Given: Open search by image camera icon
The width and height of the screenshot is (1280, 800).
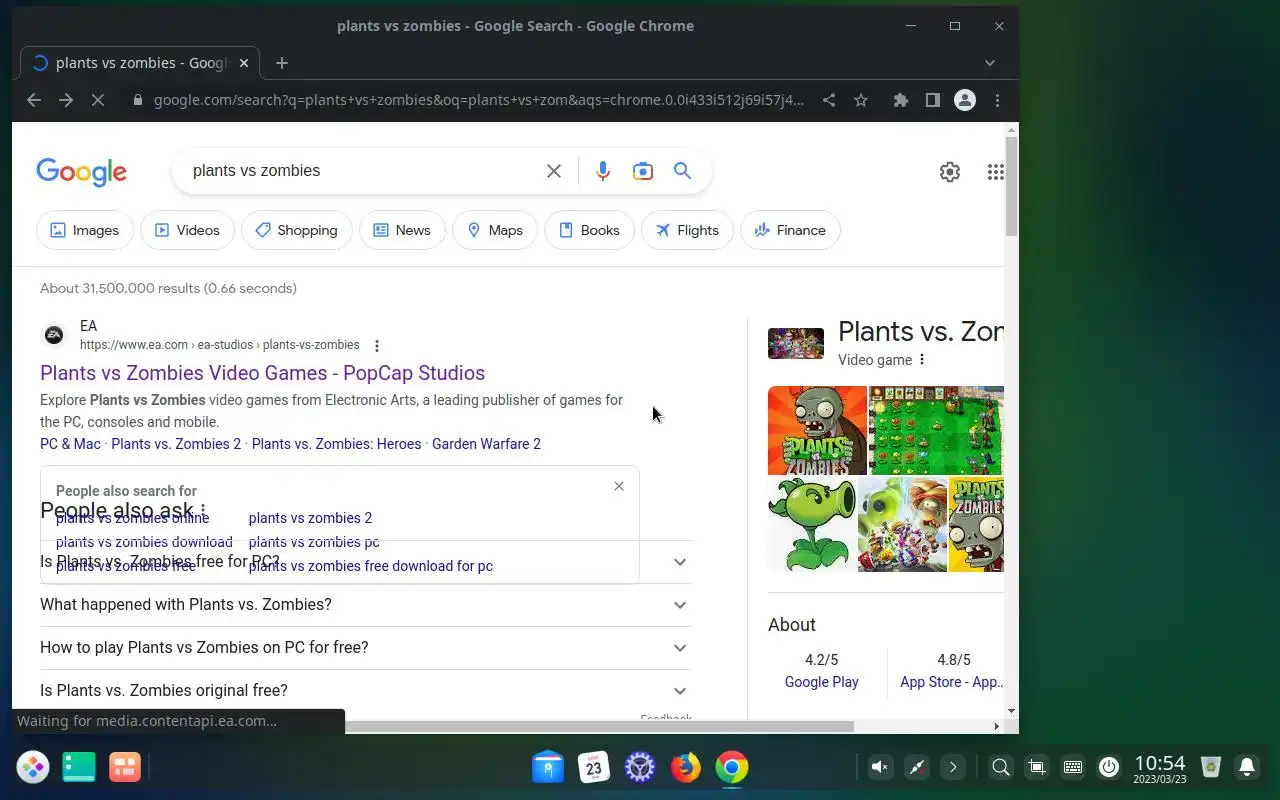Looking at the screenshot, I should (x=643, y=171).
